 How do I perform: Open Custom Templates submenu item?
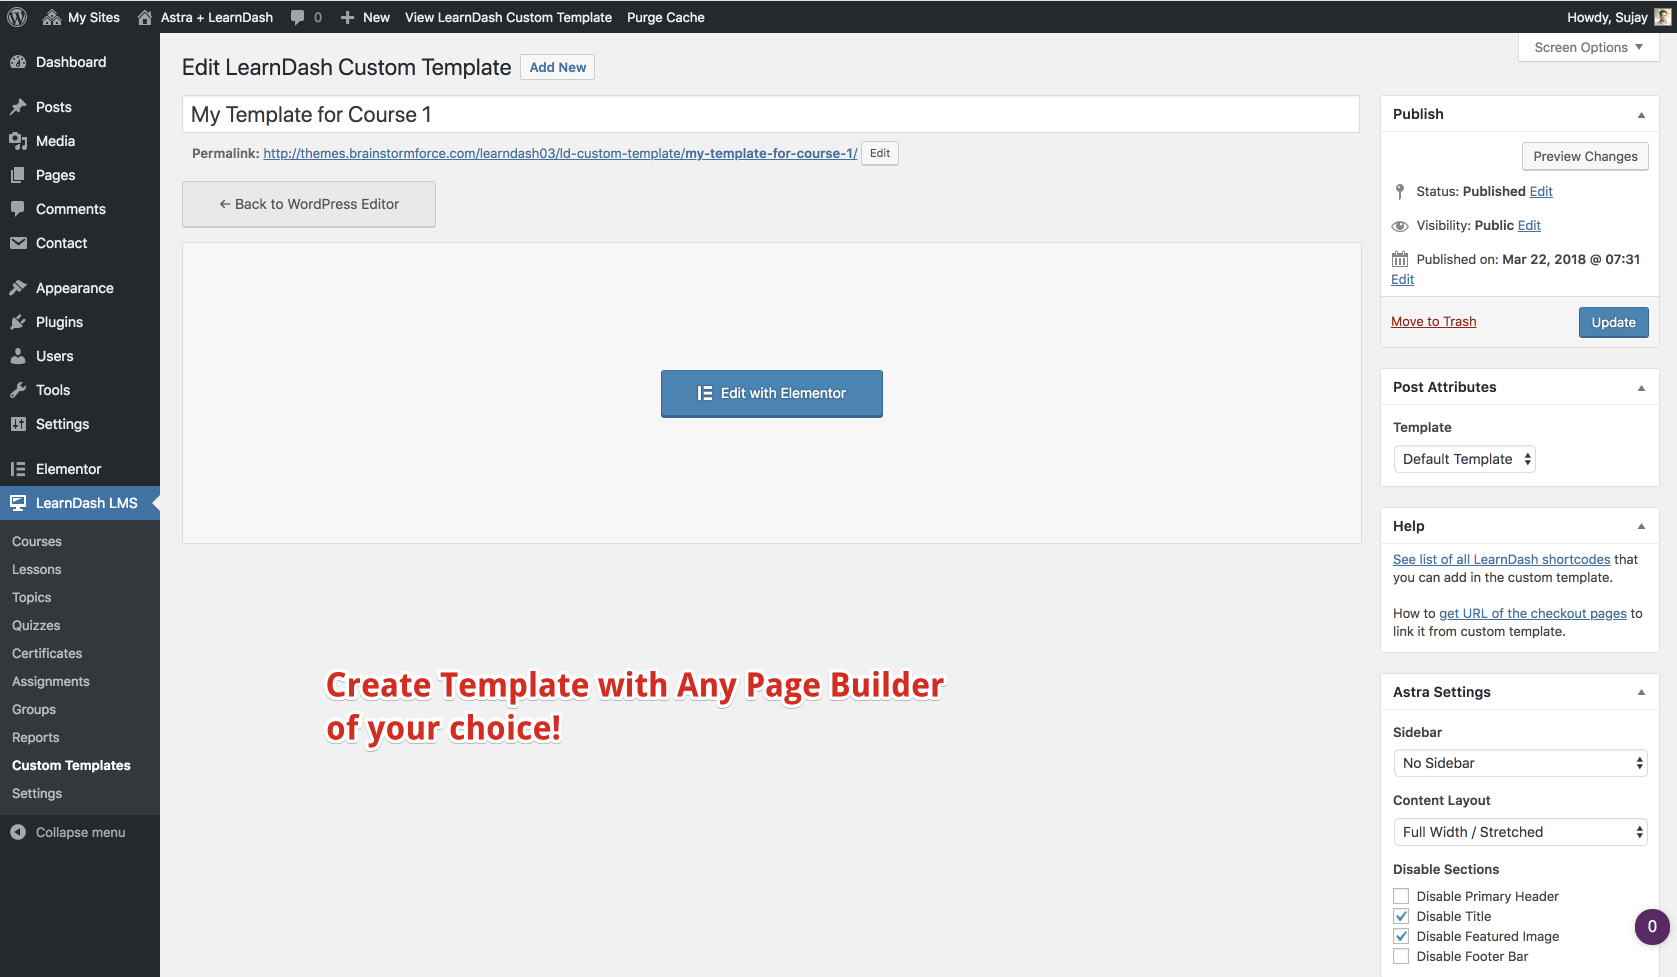pos(71,765)
